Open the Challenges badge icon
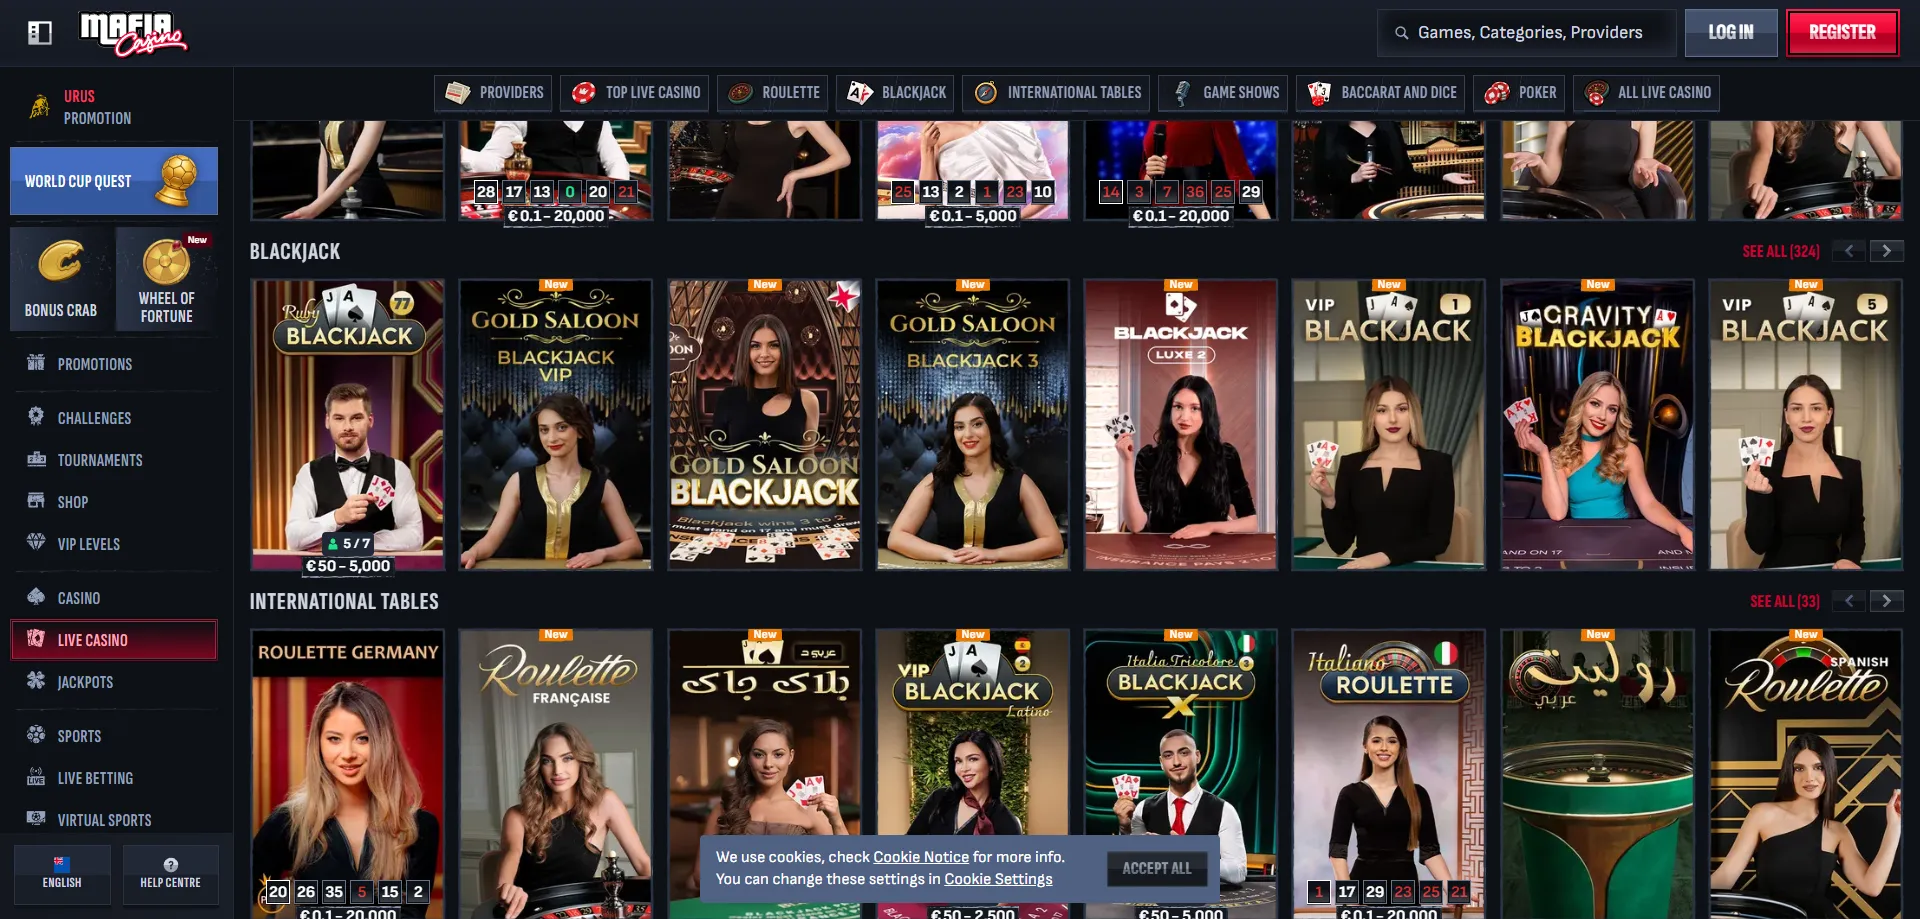Viewport: 1920px width, 919px height. (36, 417)
